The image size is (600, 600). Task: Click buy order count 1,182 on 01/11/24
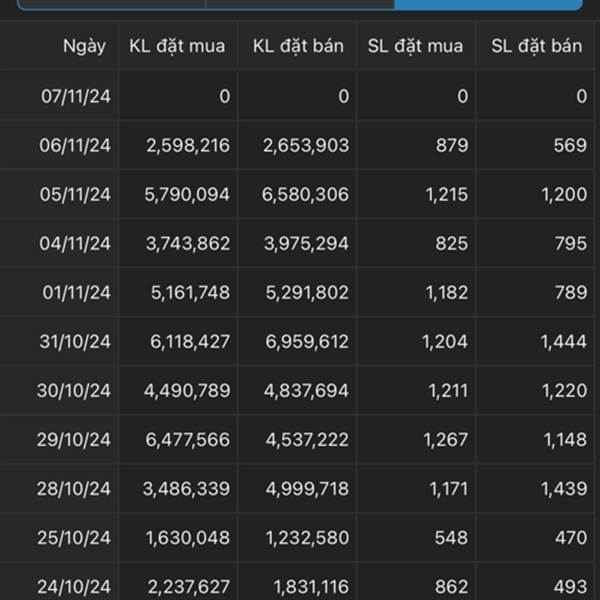(447, 292)
